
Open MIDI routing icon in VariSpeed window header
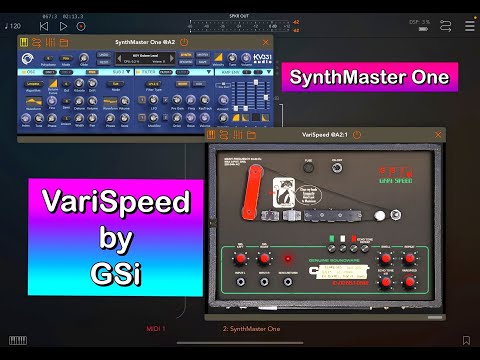click(224, 135)
